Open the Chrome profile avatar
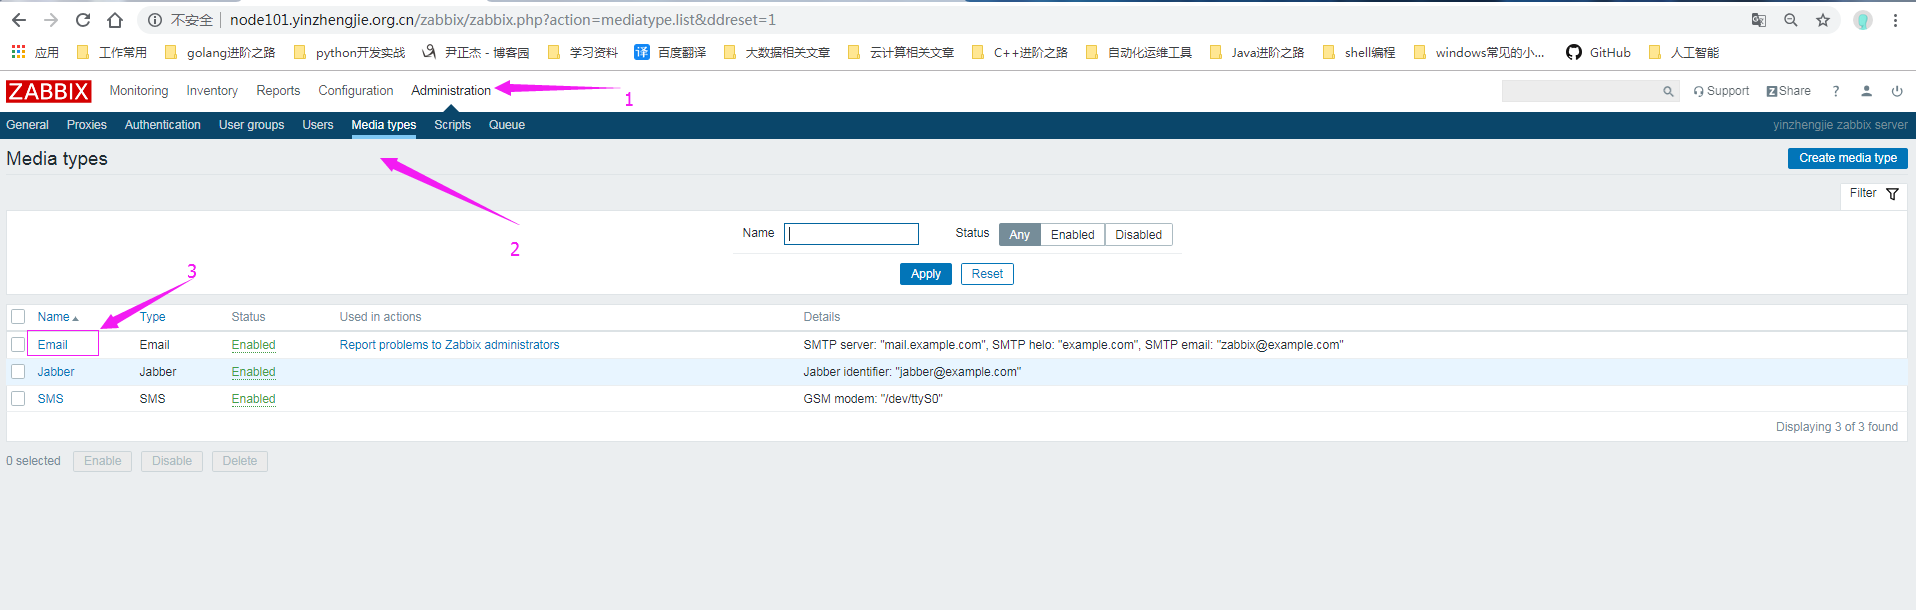 1863,20
